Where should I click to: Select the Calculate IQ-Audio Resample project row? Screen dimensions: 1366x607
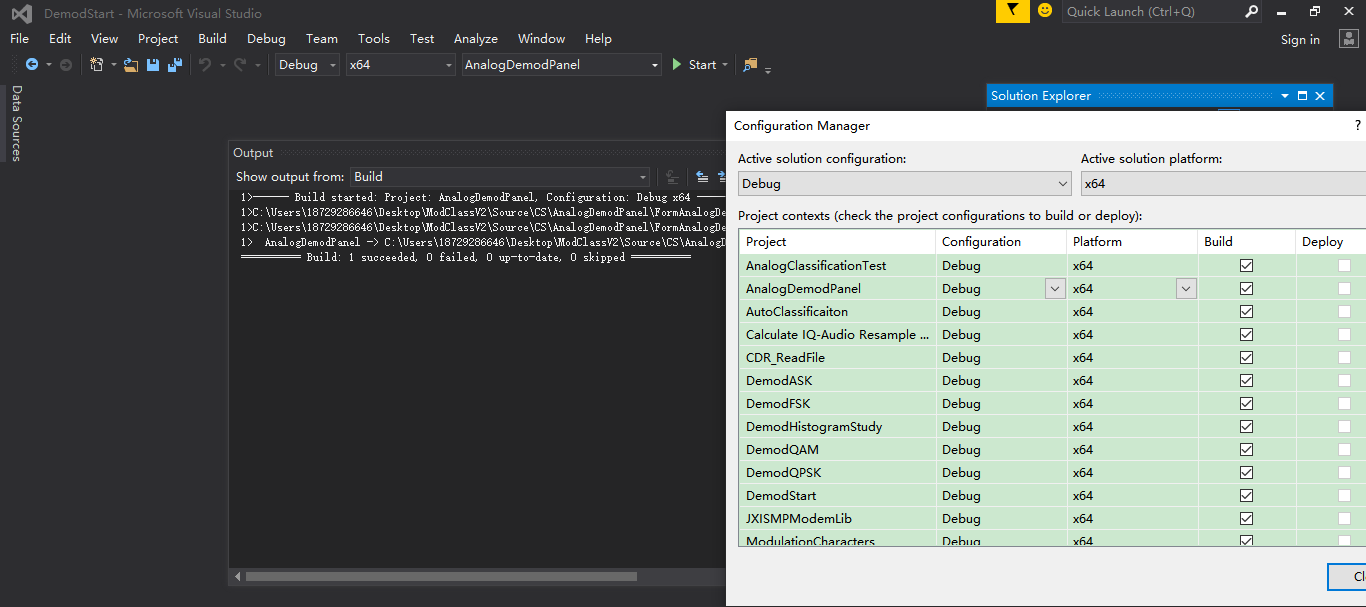tap(1053, 335)
